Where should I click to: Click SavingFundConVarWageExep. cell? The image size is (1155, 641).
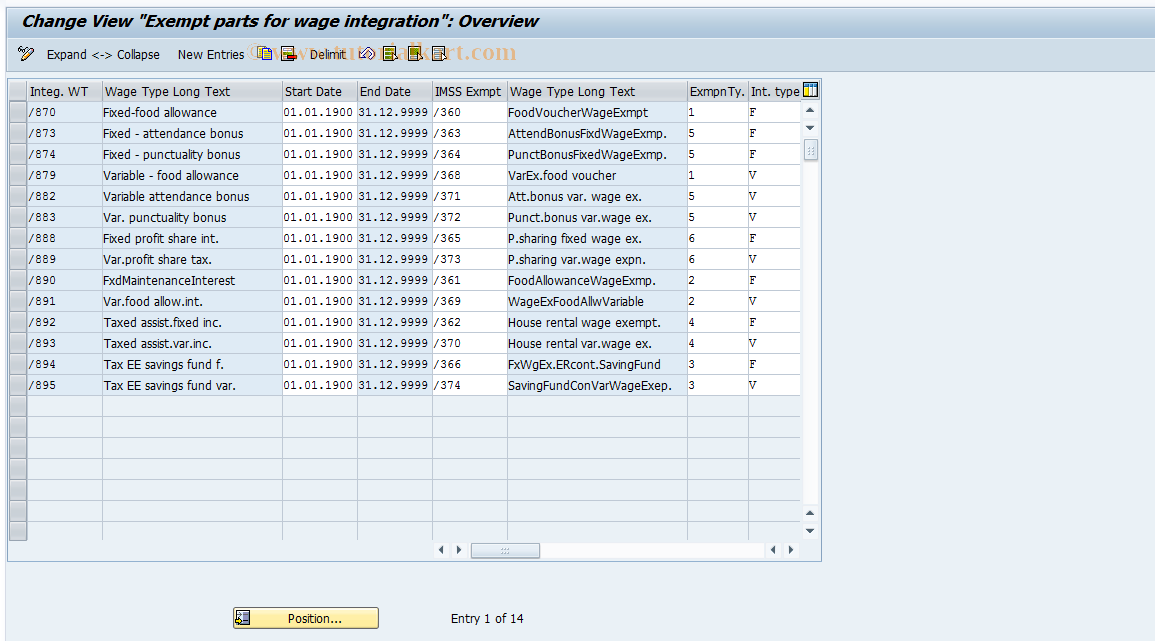tap(597, 385)
